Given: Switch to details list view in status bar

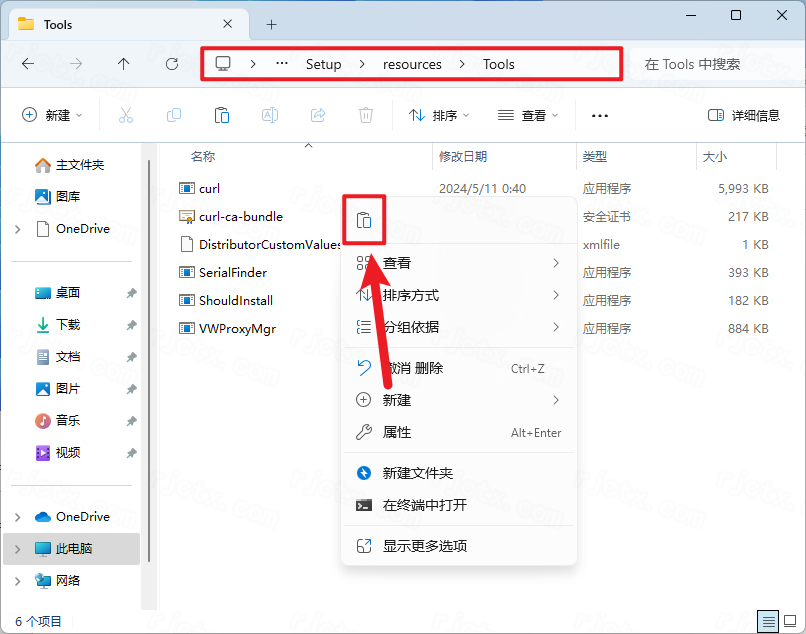Looking at the screenshot, I should click(767, 621).
